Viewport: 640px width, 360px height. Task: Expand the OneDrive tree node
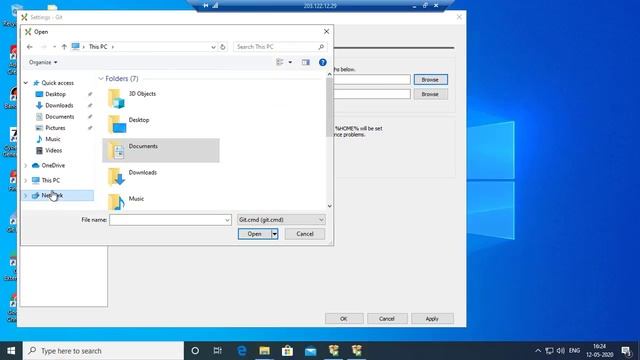click(26, 165)
